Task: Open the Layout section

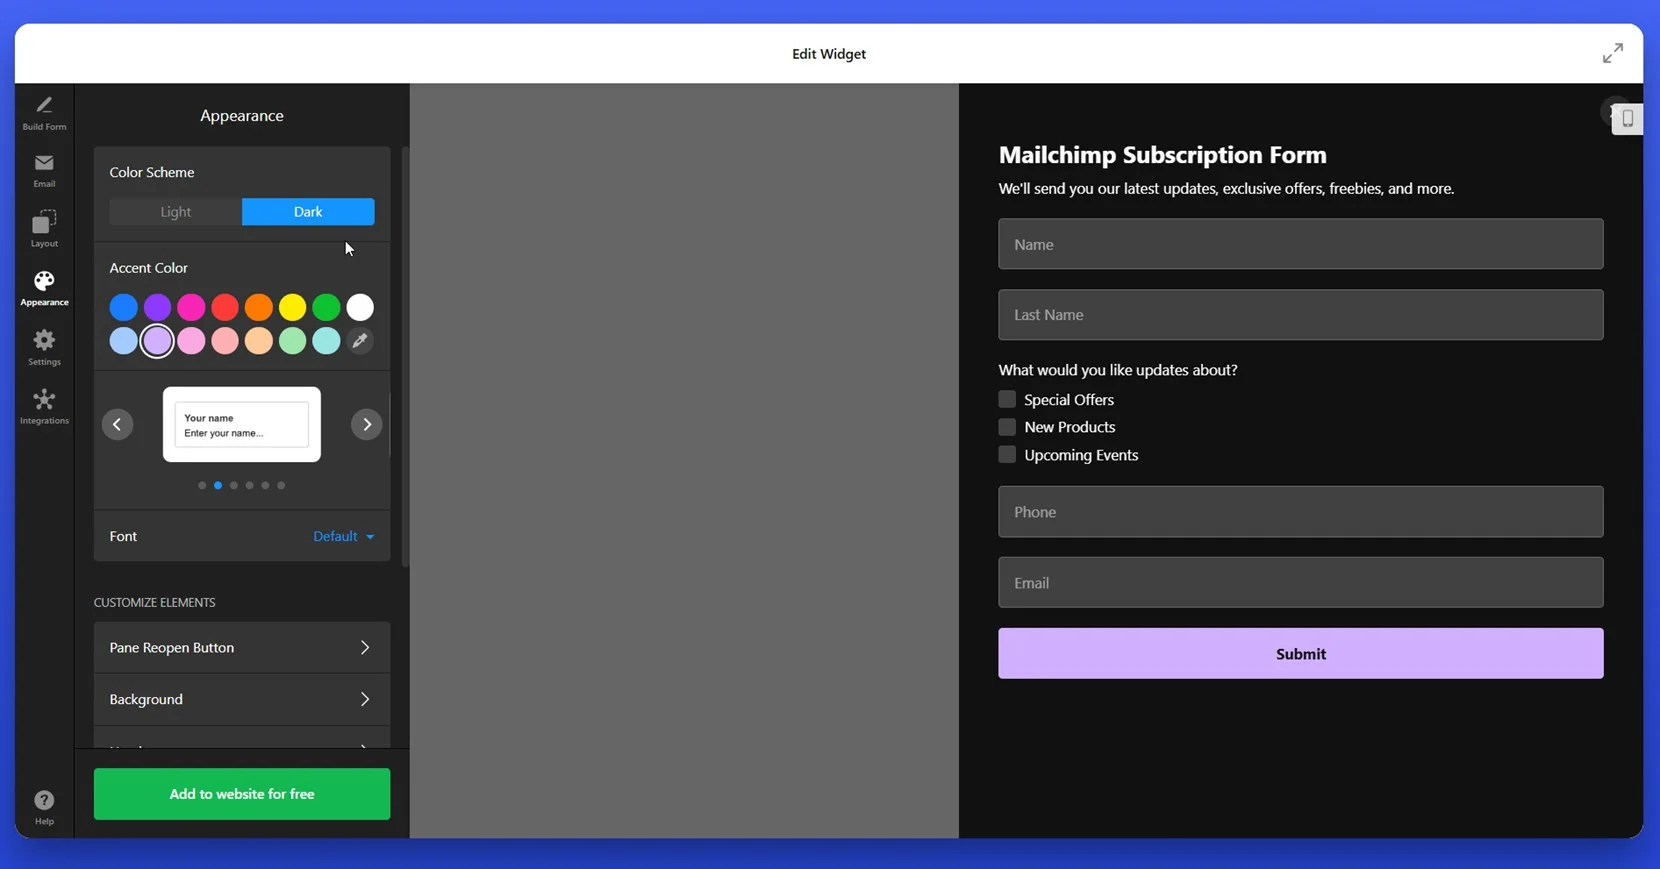Action: [x=44, y=229]
